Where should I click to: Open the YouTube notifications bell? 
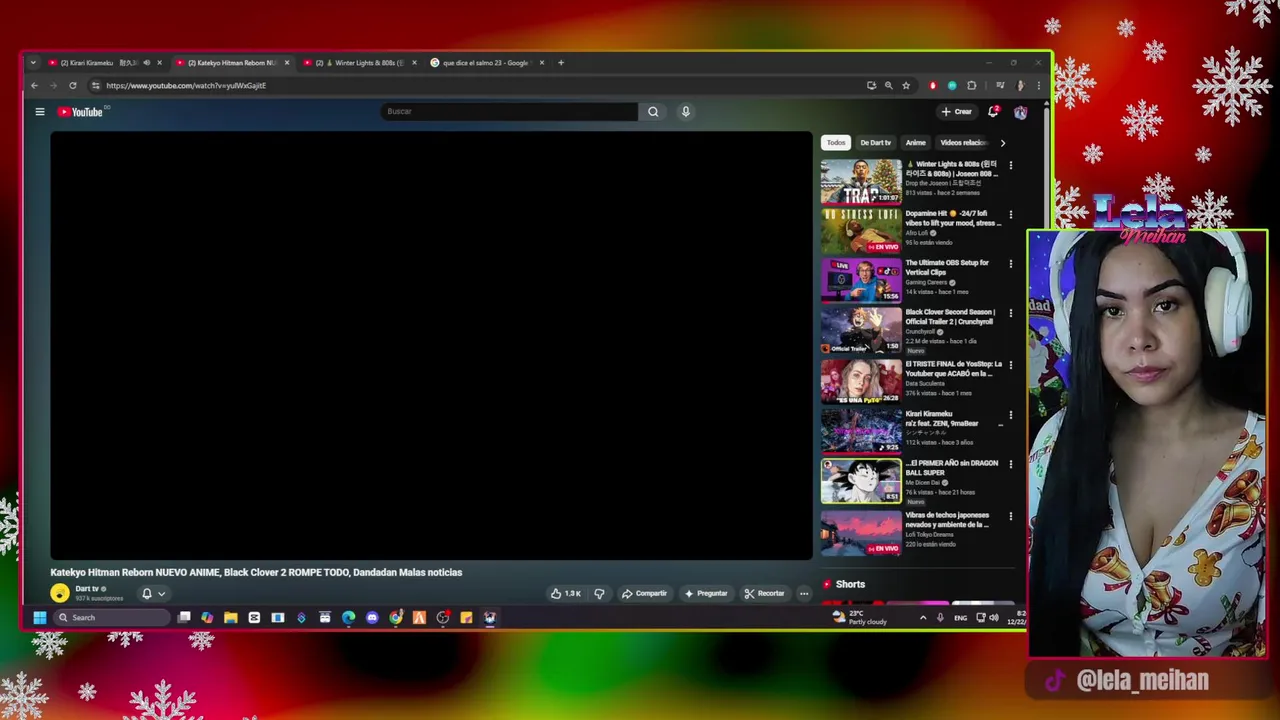993,112
